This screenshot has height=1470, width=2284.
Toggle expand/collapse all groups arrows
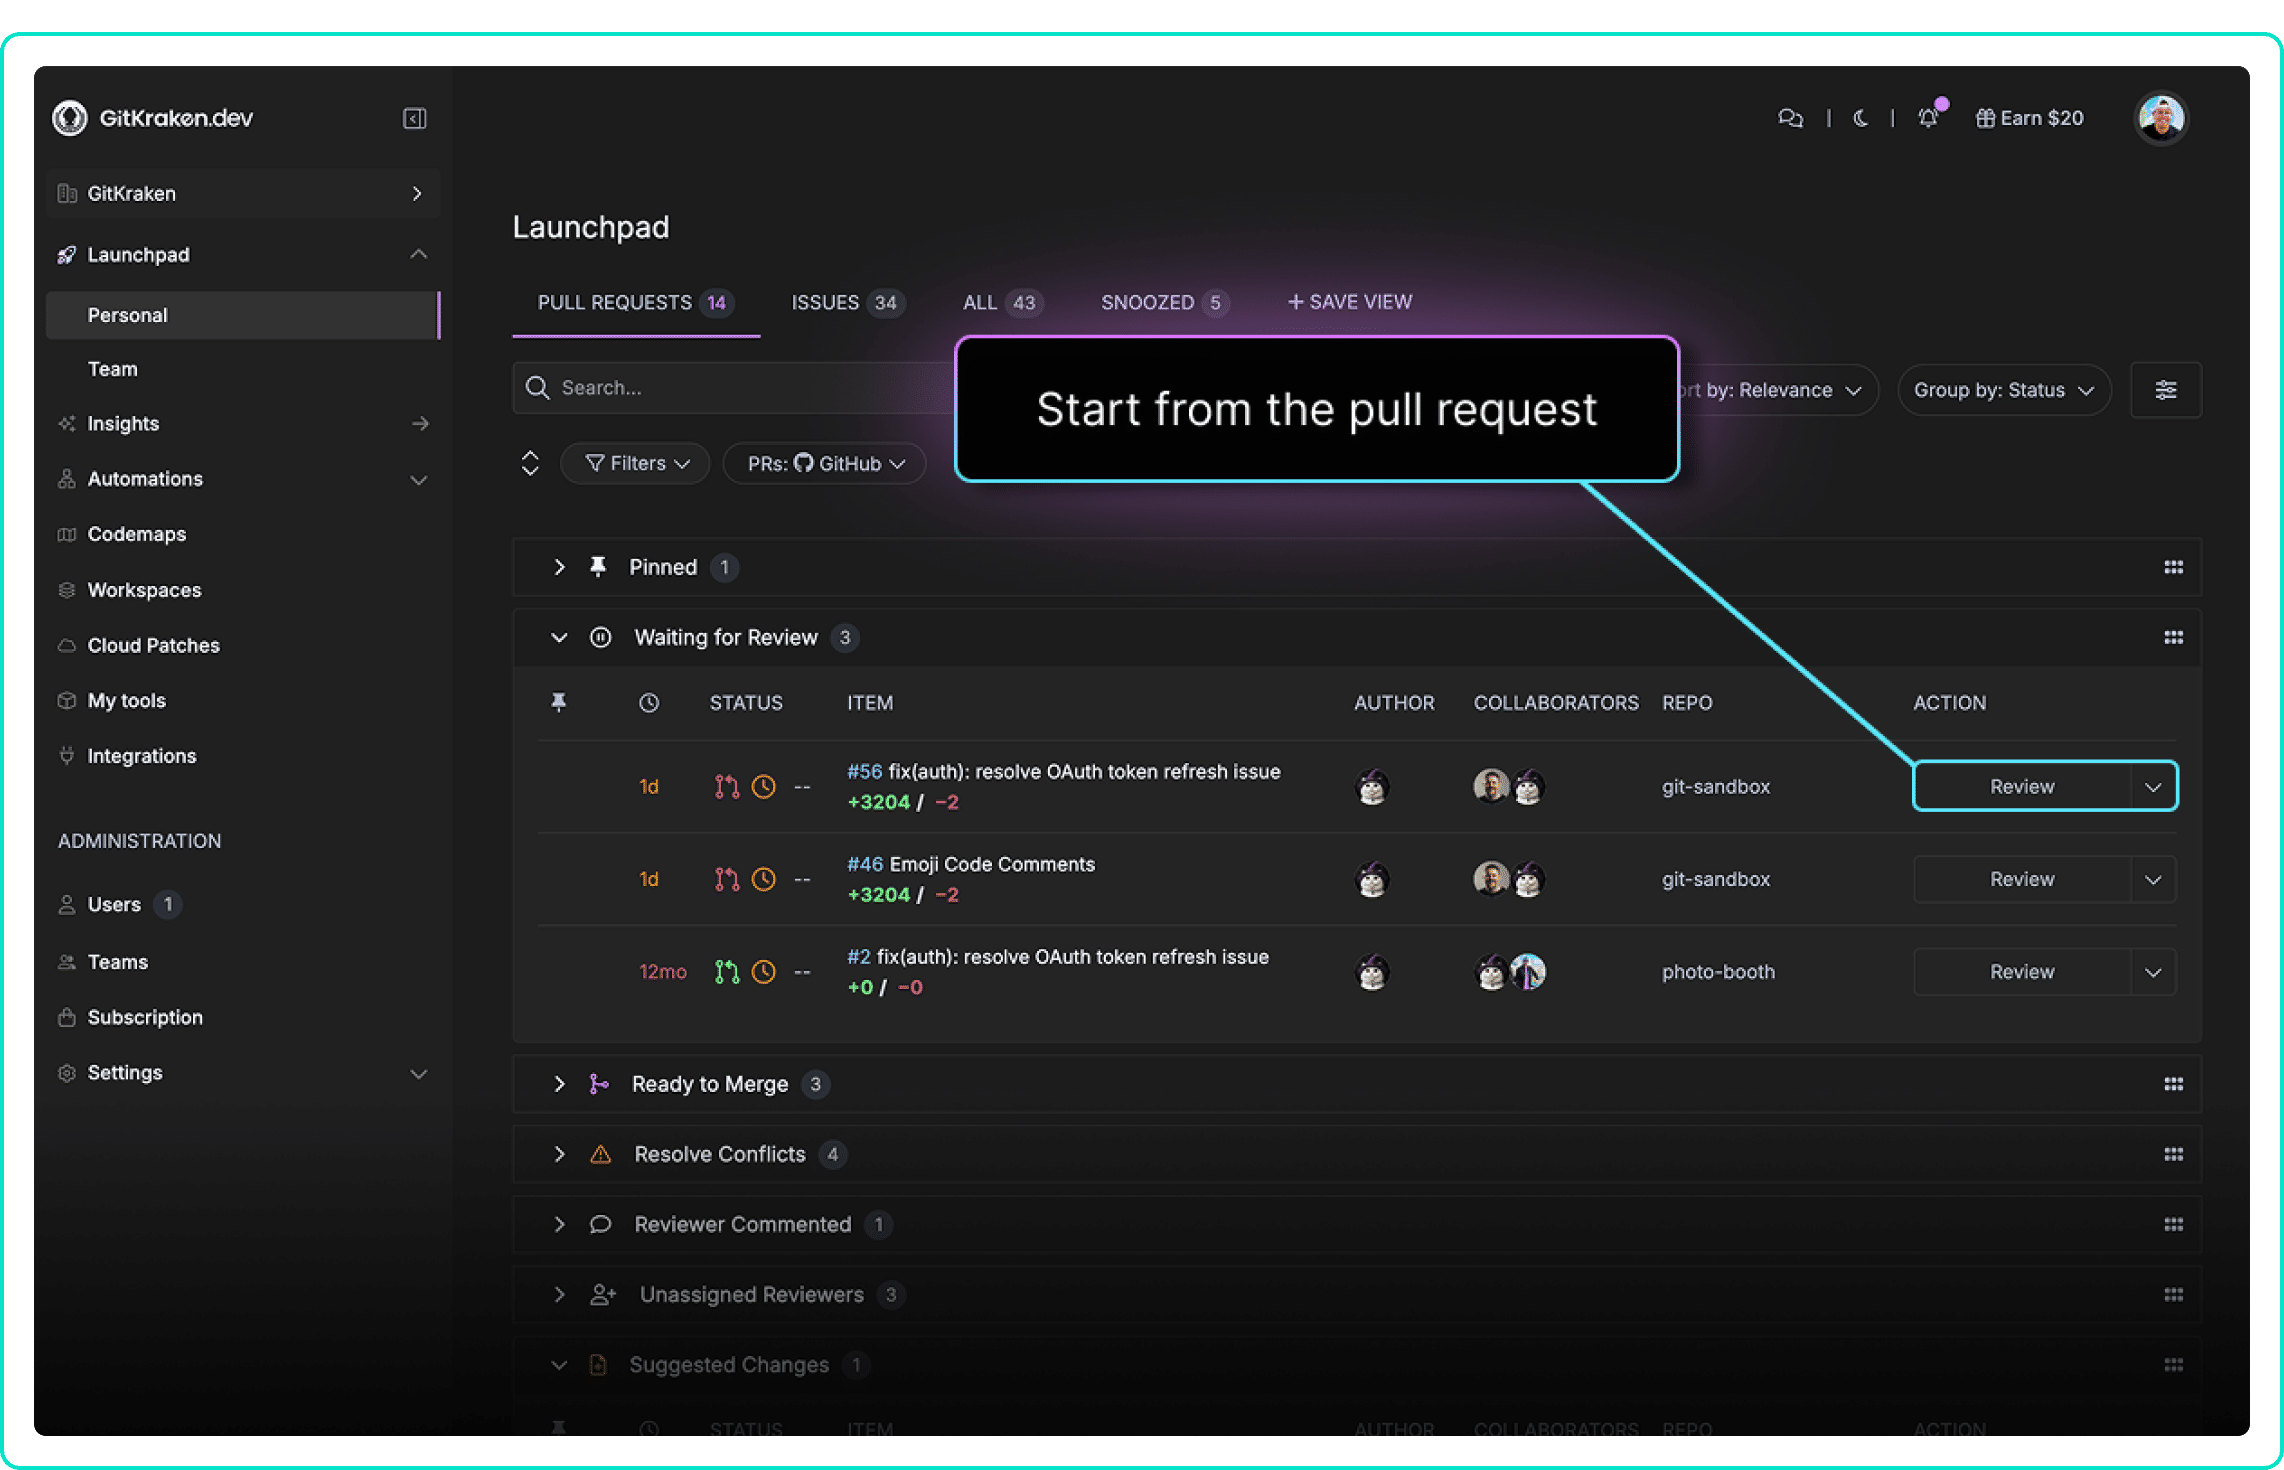point(530,463)
